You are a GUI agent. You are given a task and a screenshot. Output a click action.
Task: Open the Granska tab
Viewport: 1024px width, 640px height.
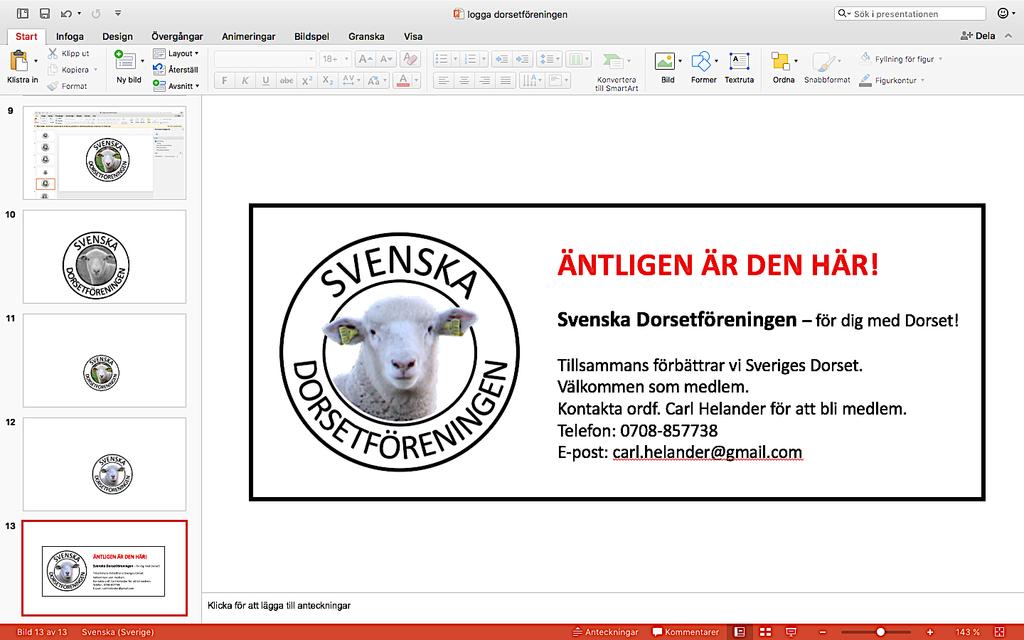tap(366, 37)
